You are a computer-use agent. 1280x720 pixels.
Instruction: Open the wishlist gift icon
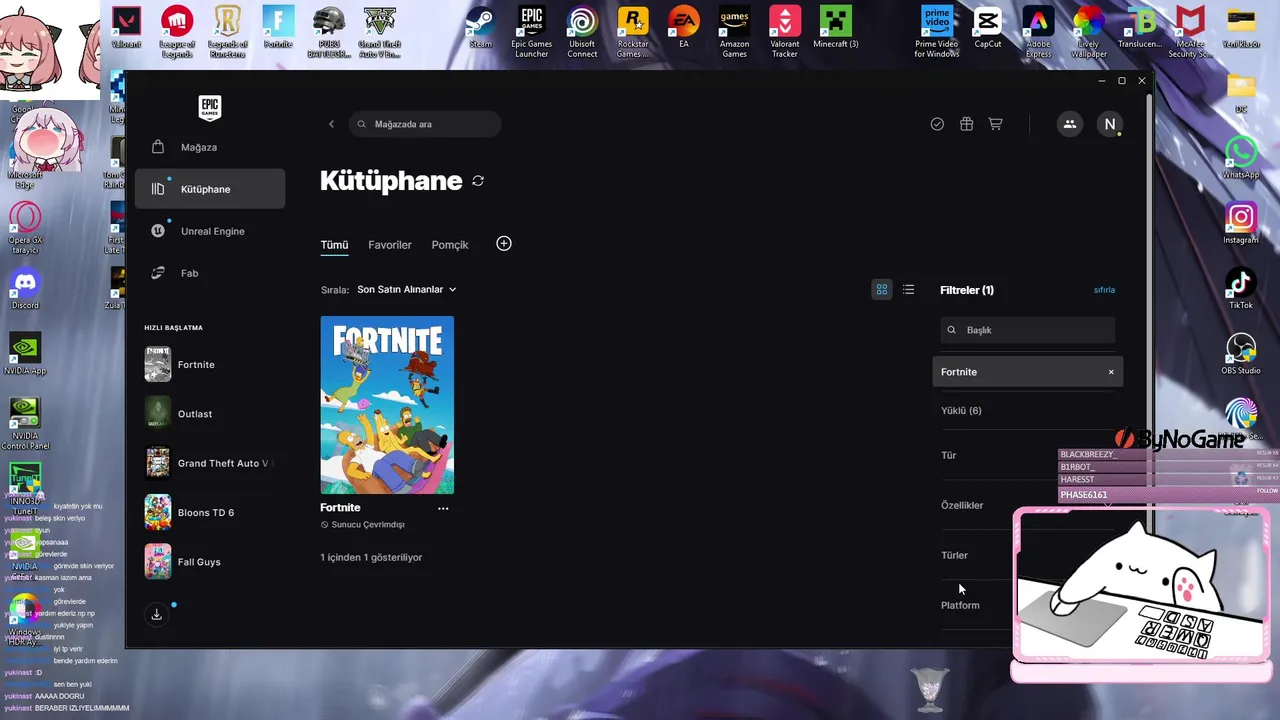coord(966,124)
